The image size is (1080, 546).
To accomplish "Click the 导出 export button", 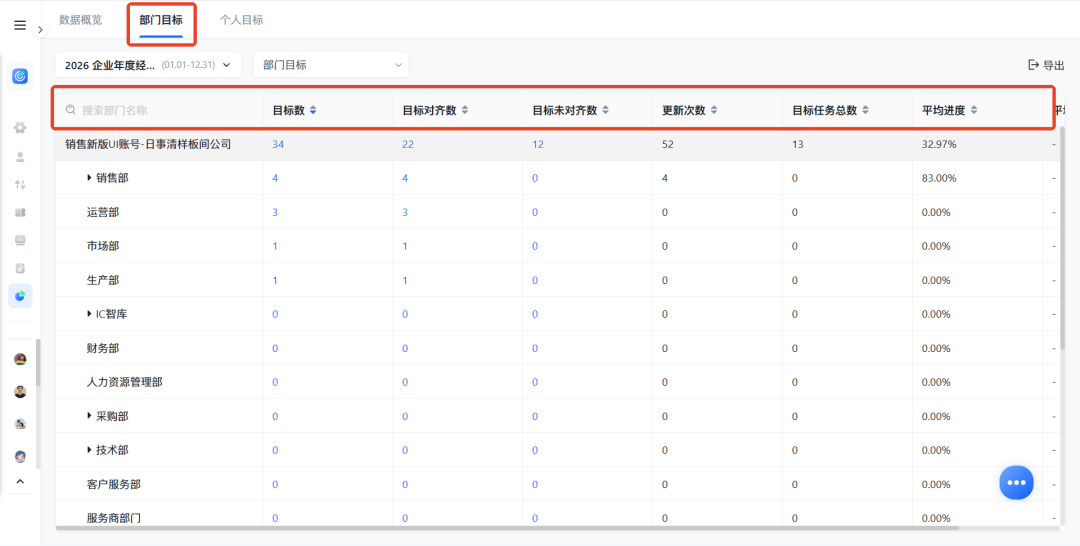I will 1046,65.
